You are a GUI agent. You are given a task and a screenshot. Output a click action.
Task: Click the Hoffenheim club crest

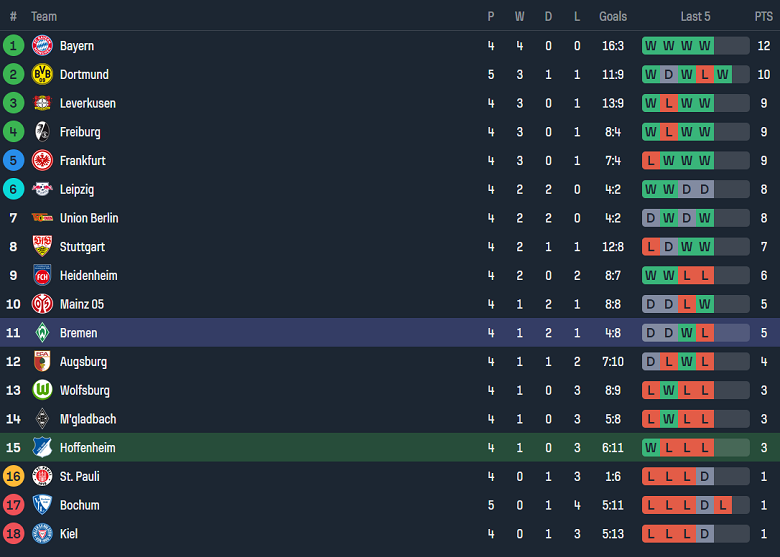click(42, 448)
